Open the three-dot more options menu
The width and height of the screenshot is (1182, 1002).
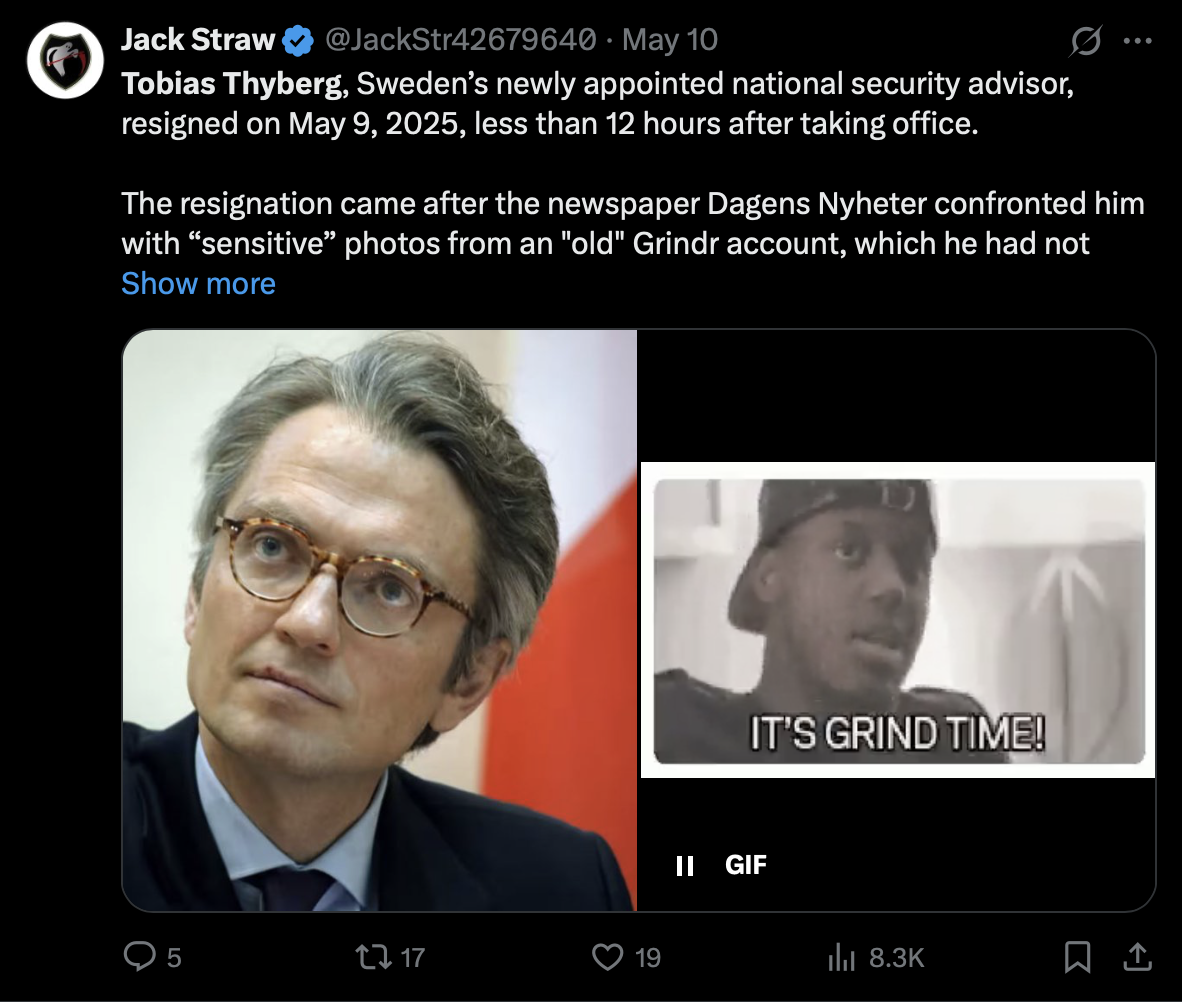point(1138,41)
